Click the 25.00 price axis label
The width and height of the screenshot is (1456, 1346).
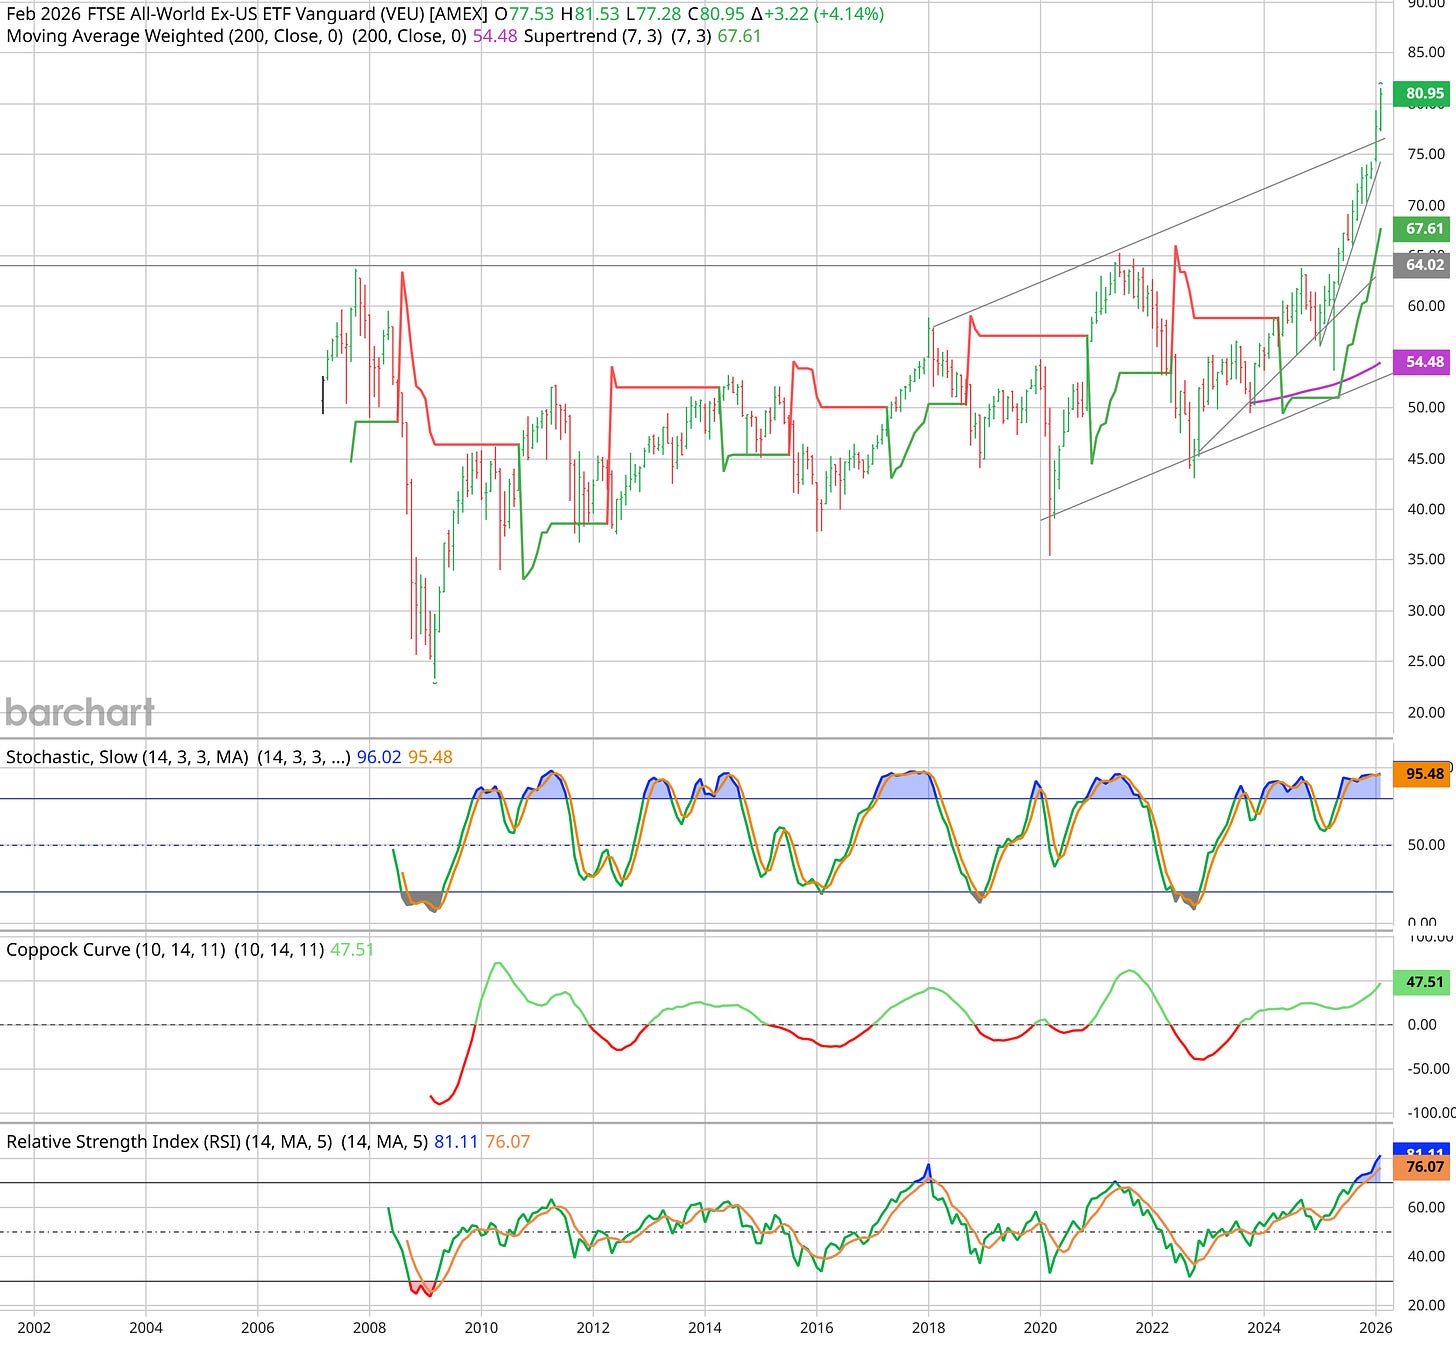click(x=1425, y=661)
